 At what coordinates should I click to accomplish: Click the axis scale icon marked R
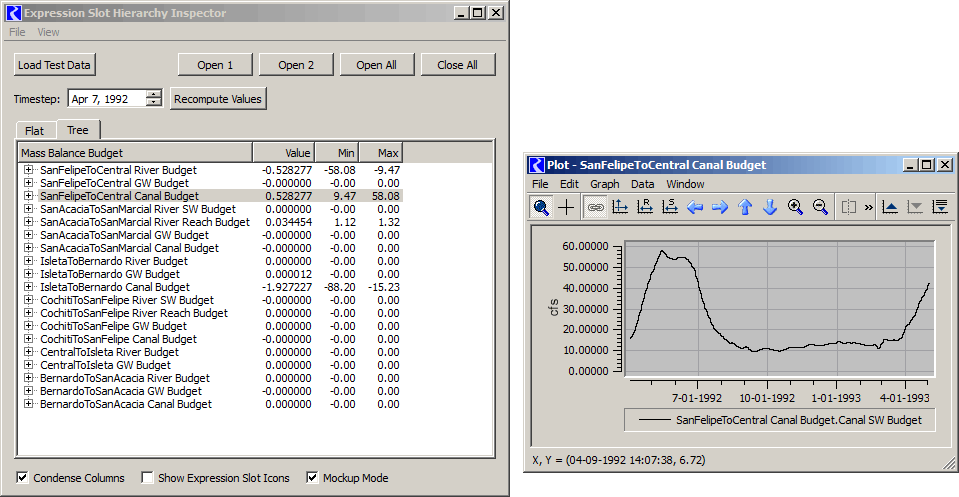(645, 207)
